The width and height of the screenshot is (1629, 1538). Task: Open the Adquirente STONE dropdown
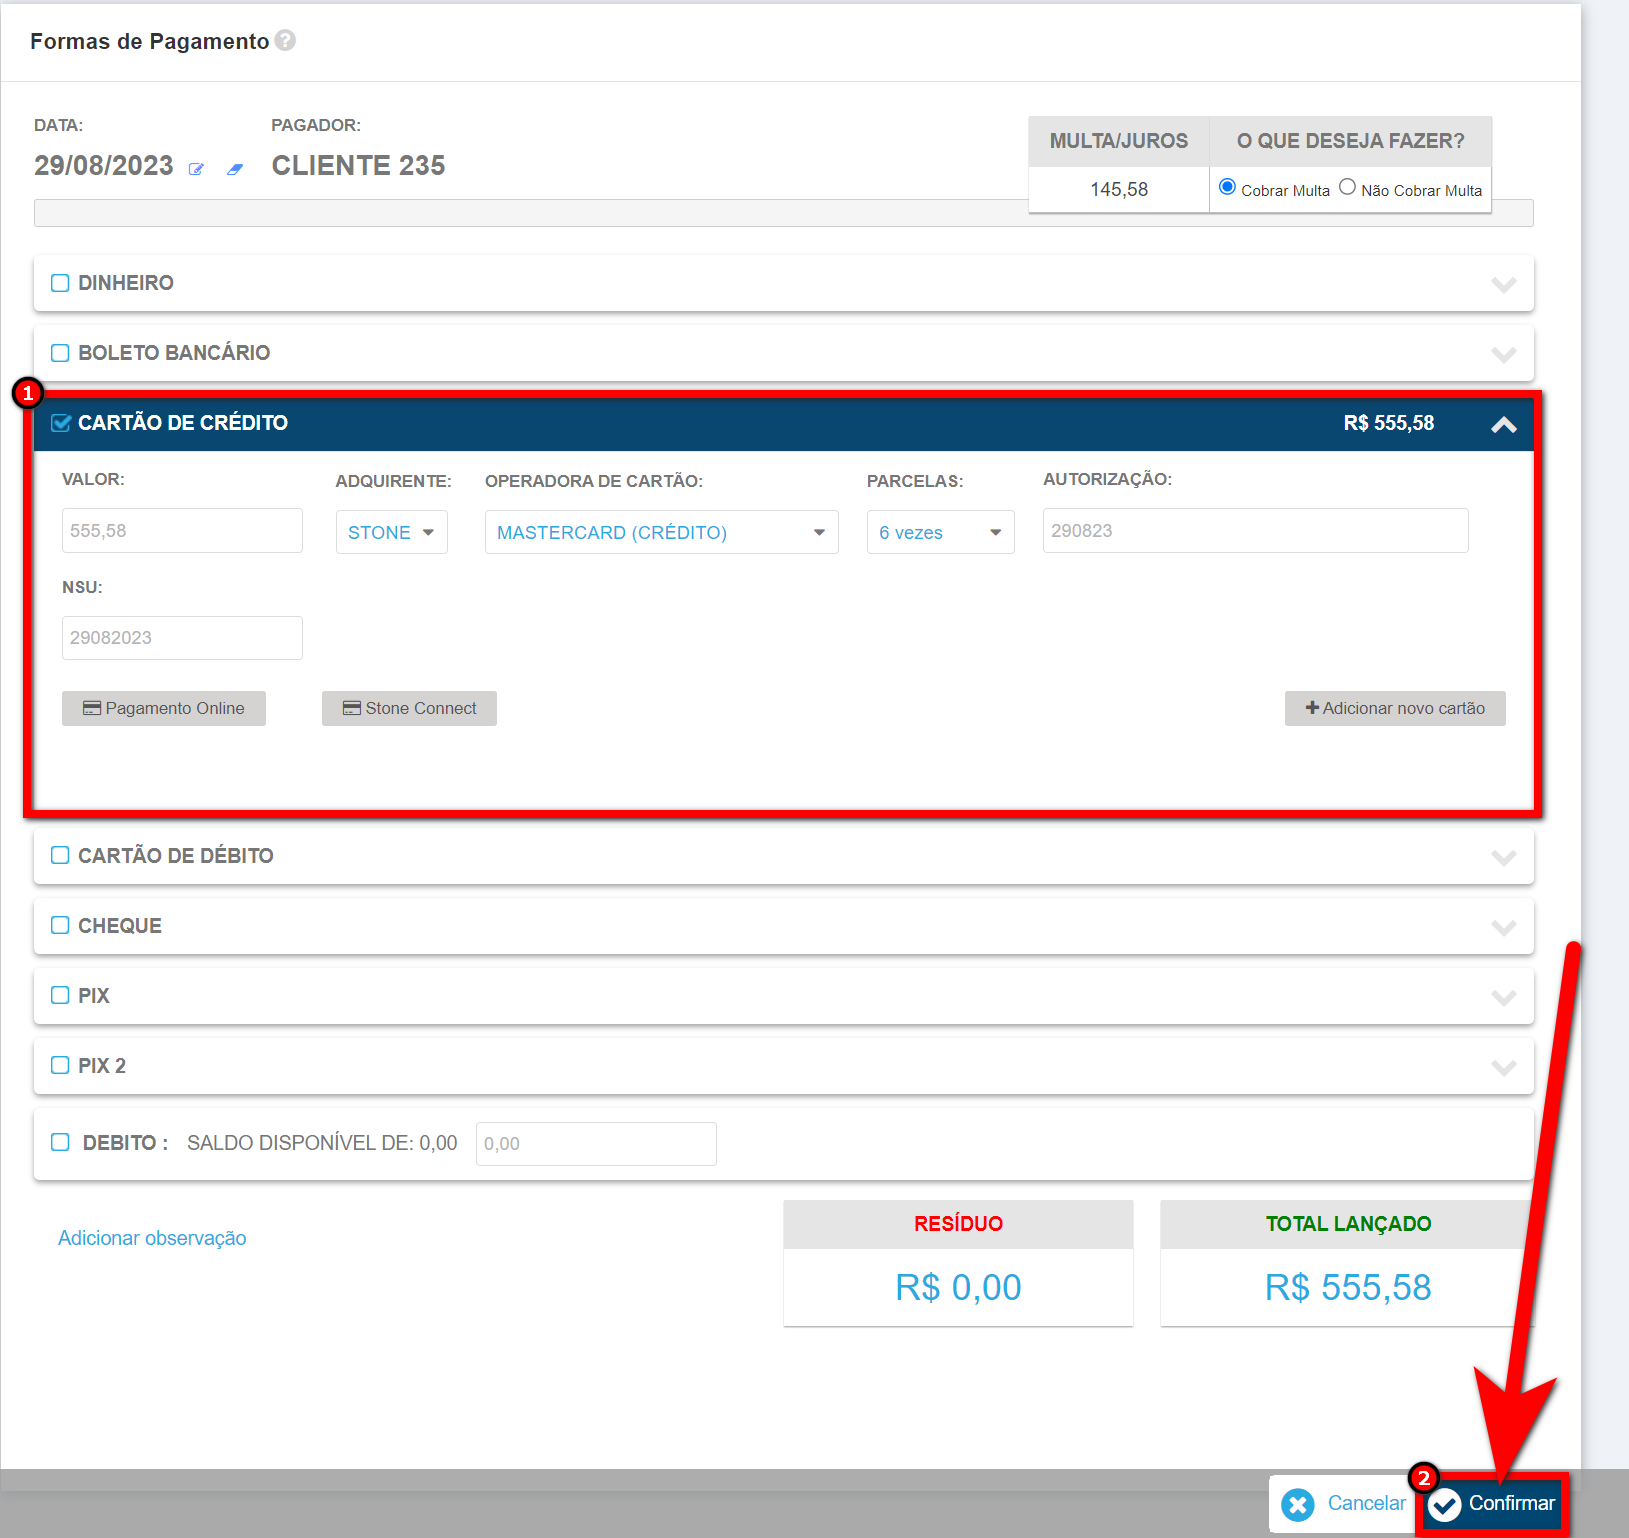tap(391, 532)
